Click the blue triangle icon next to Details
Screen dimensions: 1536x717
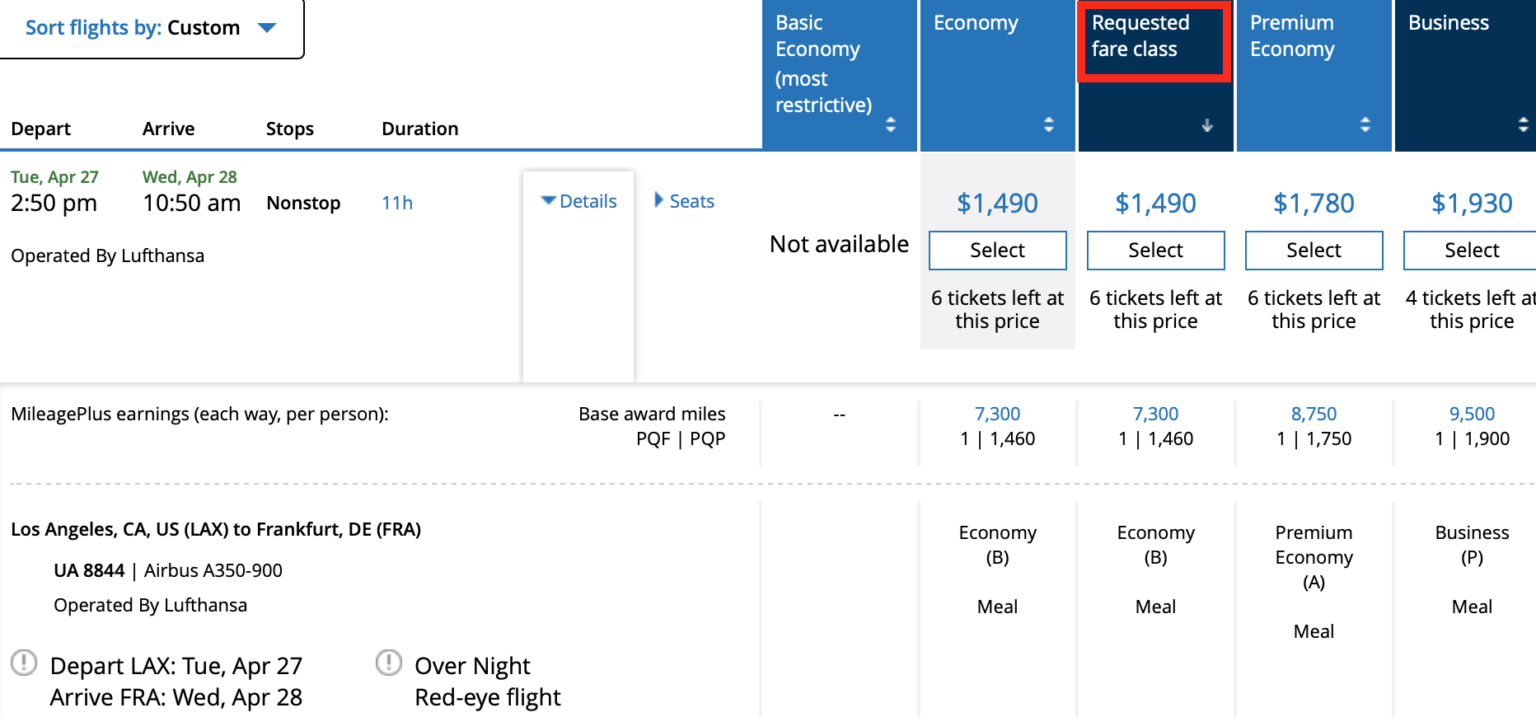[x=549, y=200]
